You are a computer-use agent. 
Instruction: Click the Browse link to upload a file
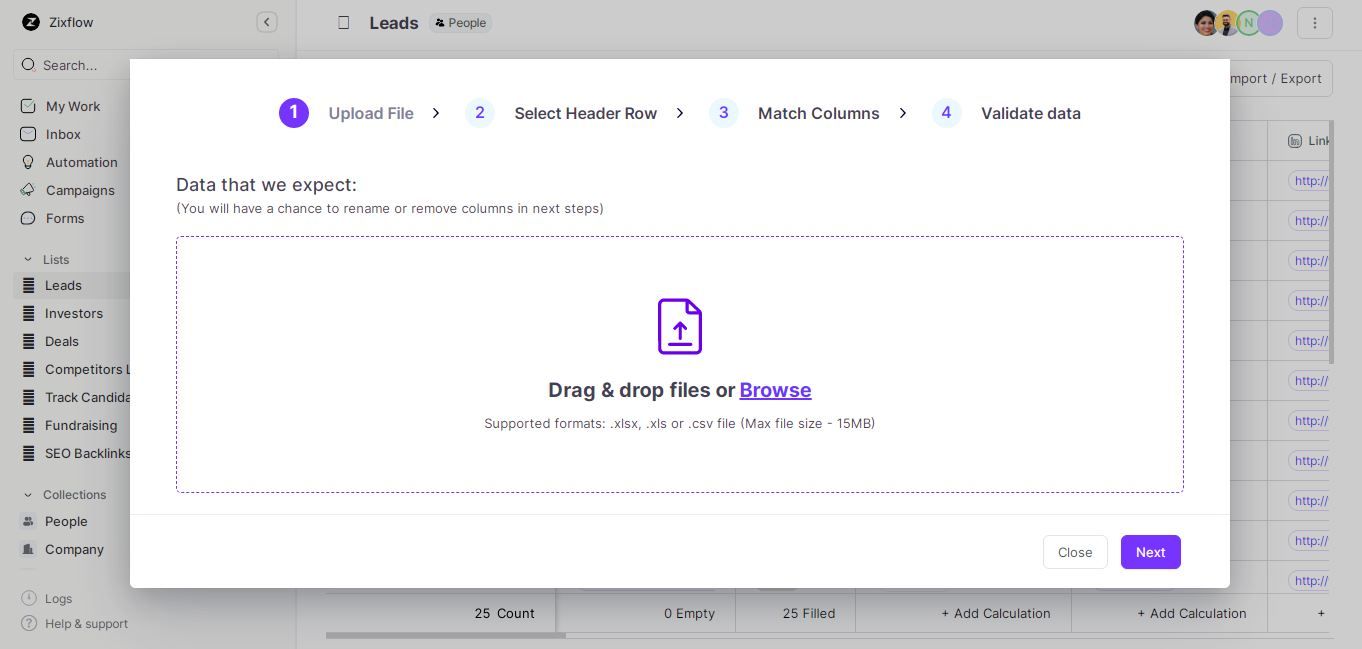coord(775,390)
